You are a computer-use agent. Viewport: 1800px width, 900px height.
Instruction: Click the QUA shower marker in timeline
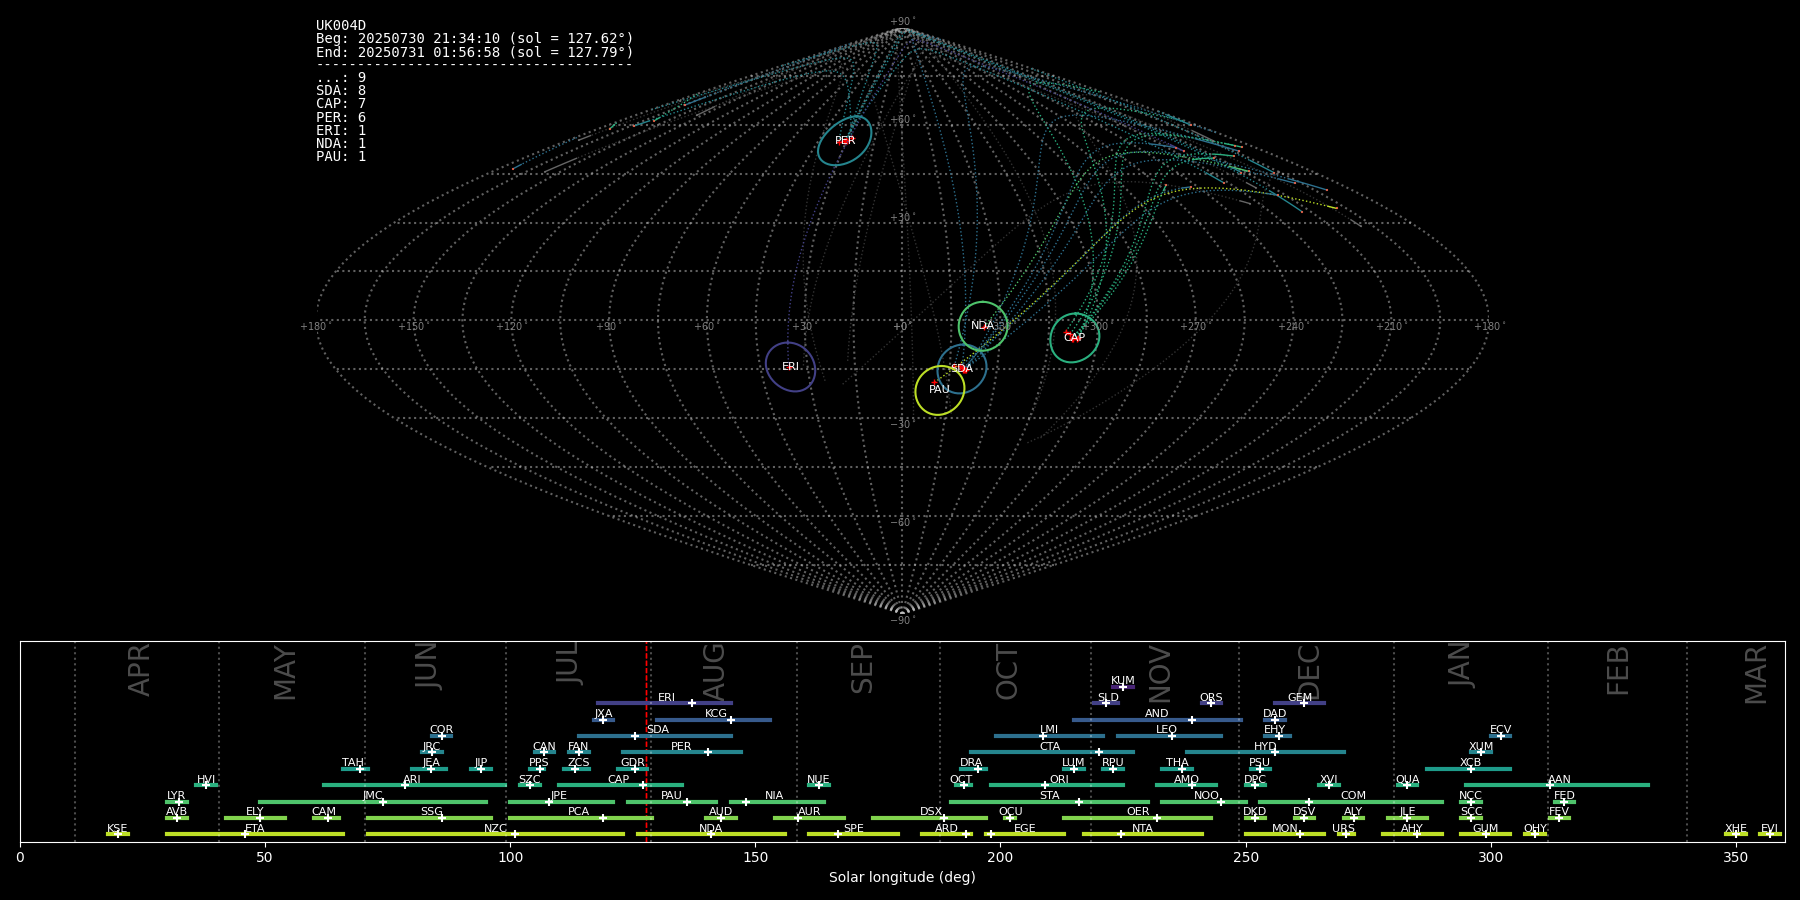(1406, 785)
